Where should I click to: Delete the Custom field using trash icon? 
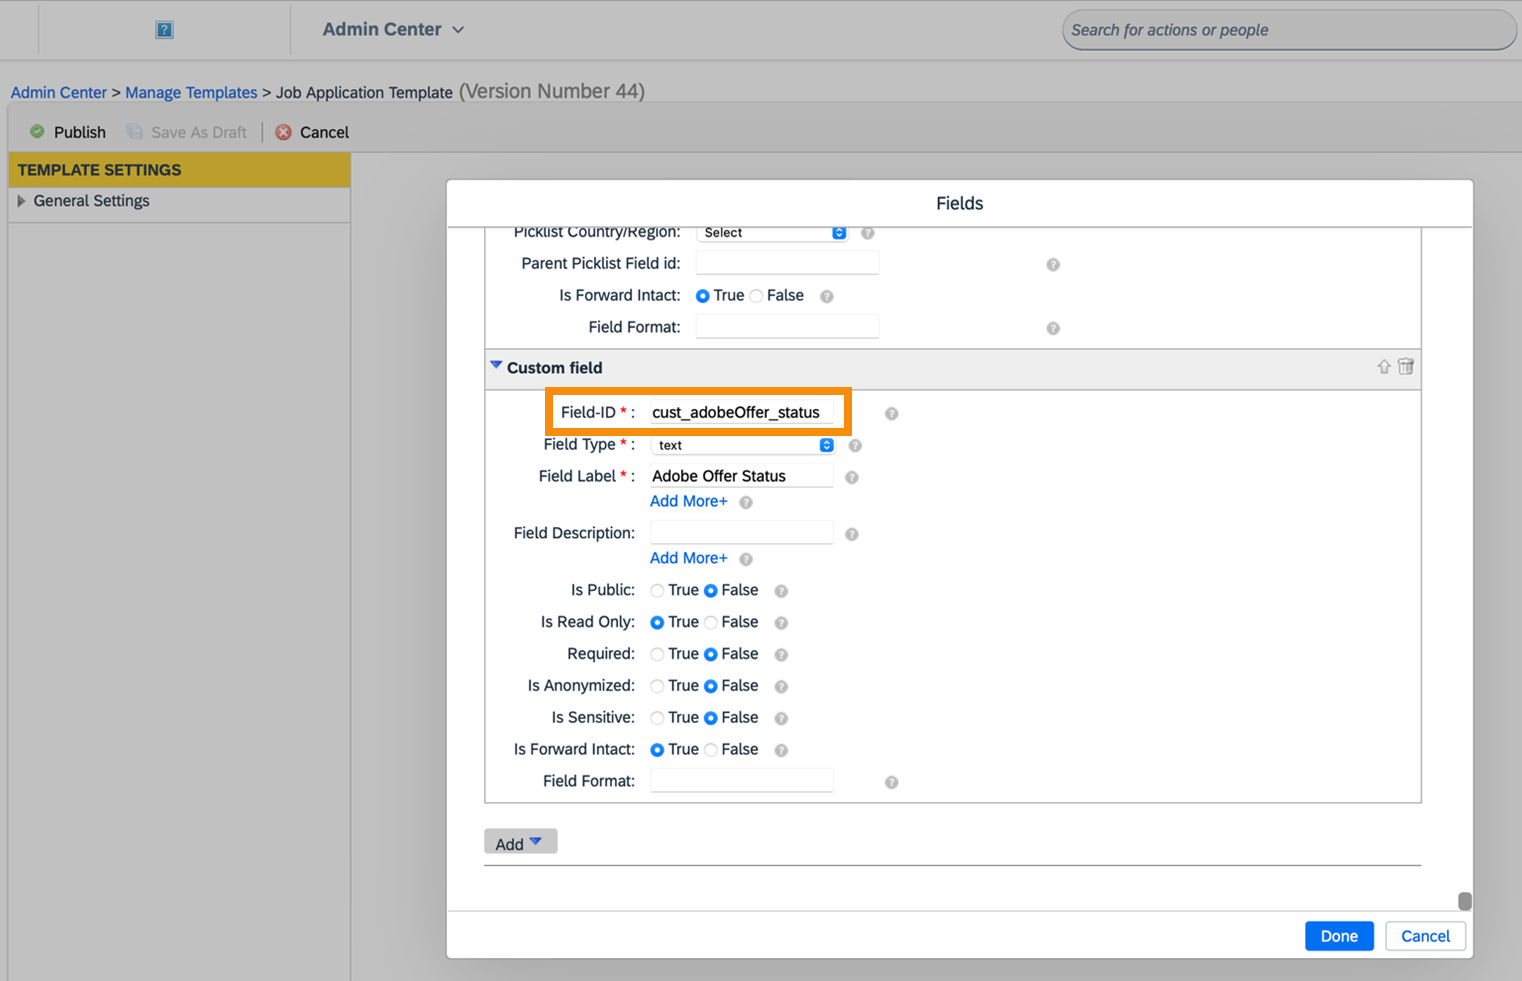point(1406,367)
